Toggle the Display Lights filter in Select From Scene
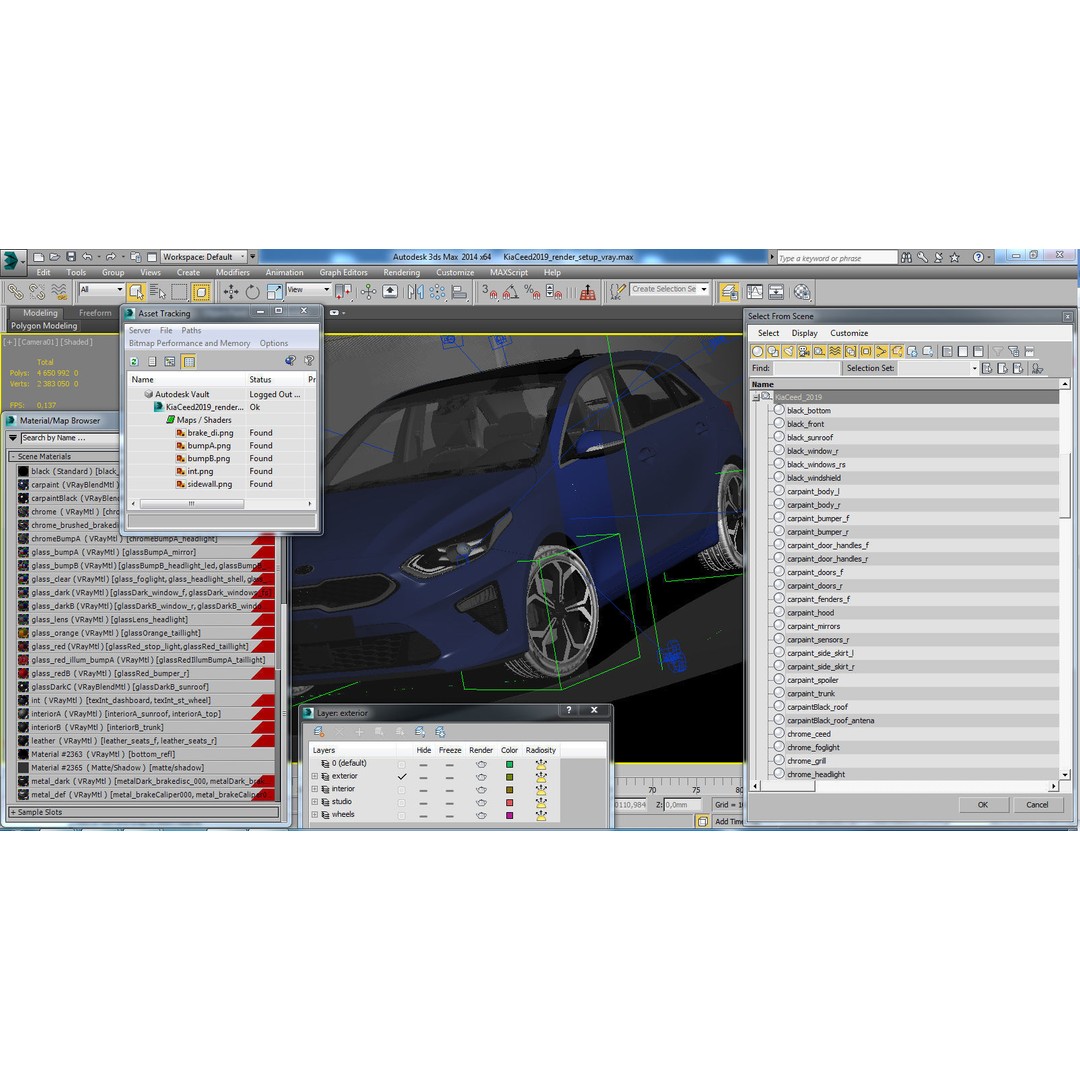The height and width of the screenshot is (1080, 1080). click(788, 351)
